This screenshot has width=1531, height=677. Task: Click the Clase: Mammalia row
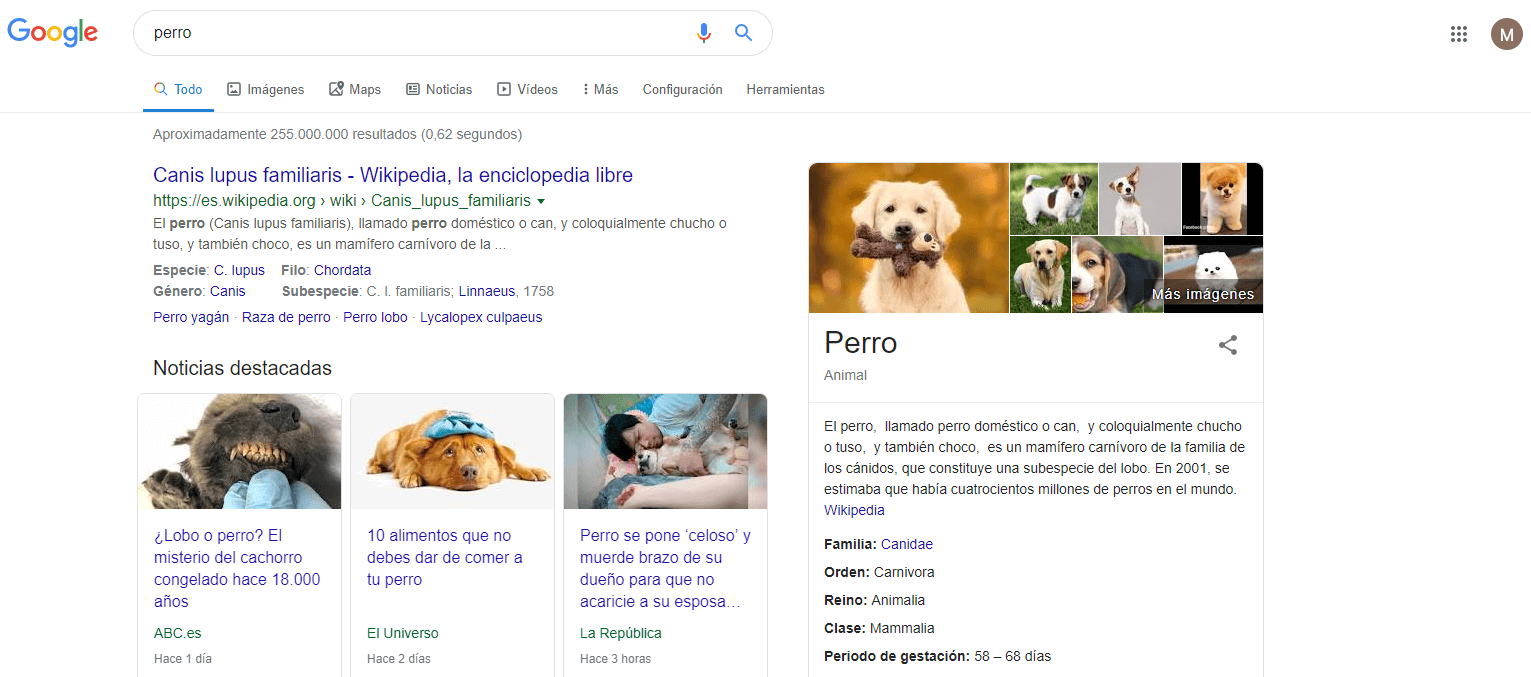click(x=879, y=628)
